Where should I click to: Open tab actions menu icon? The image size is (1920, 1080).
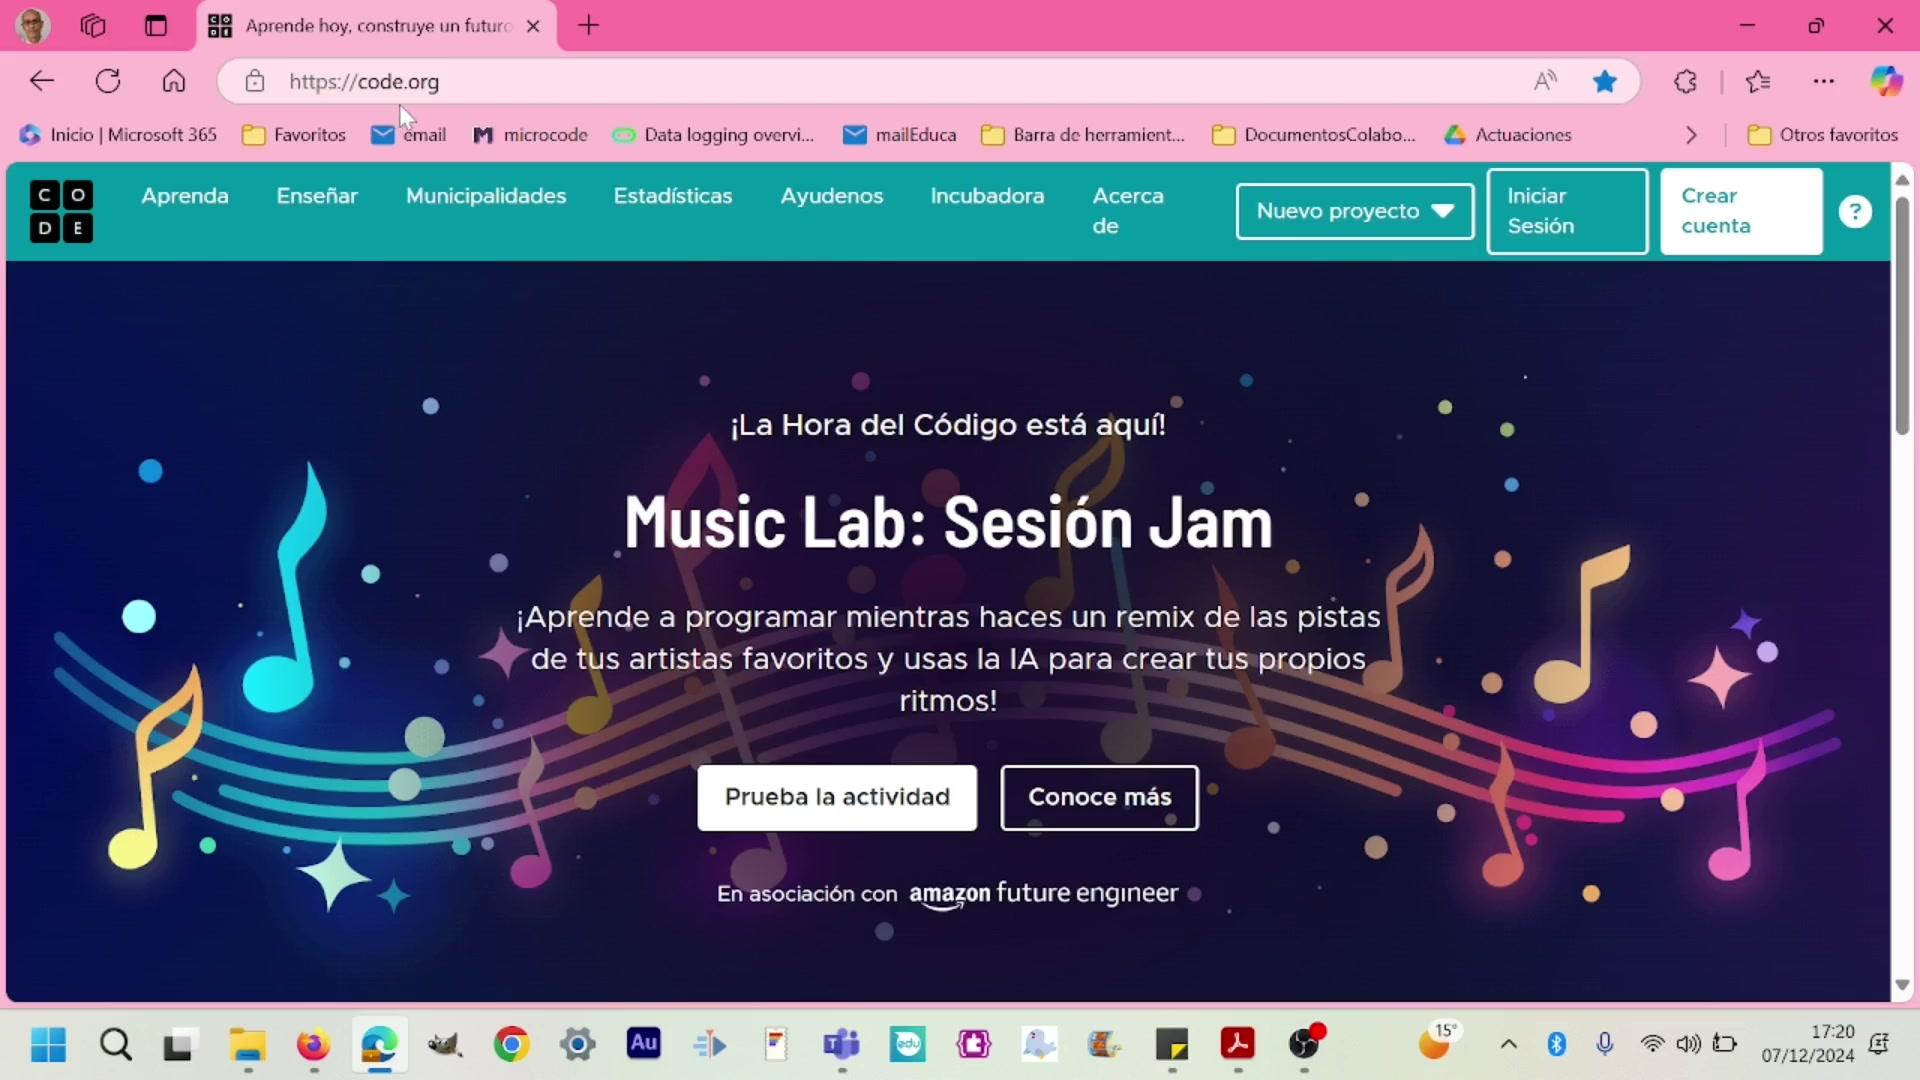pos(156,26)
